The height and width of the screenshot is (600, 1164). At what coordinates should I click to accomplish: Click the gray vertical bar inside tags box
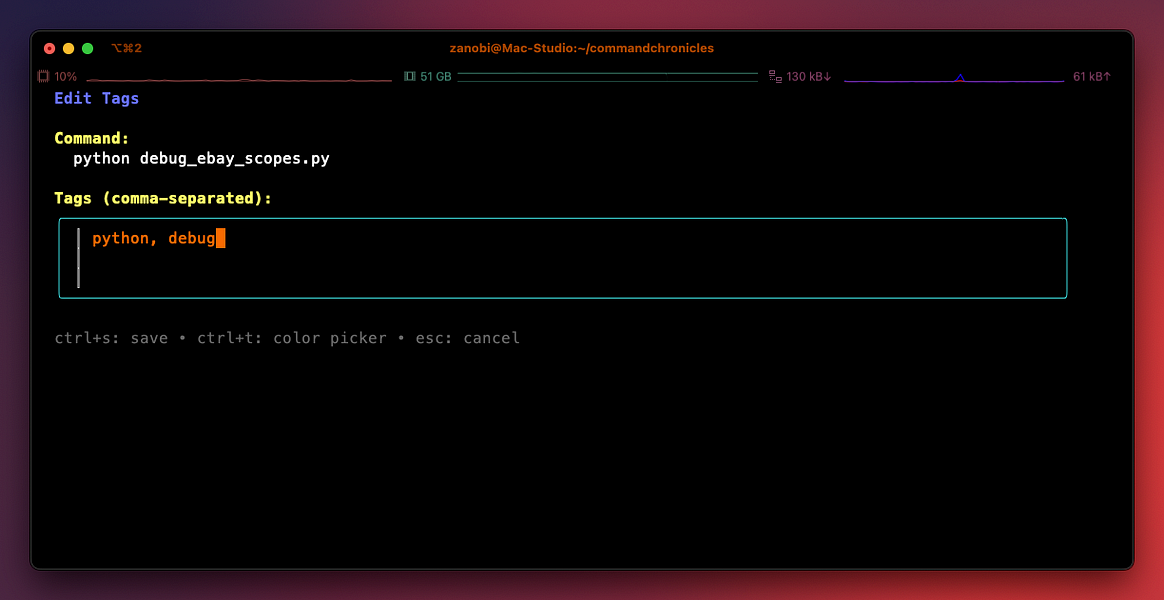pos(78,258)
